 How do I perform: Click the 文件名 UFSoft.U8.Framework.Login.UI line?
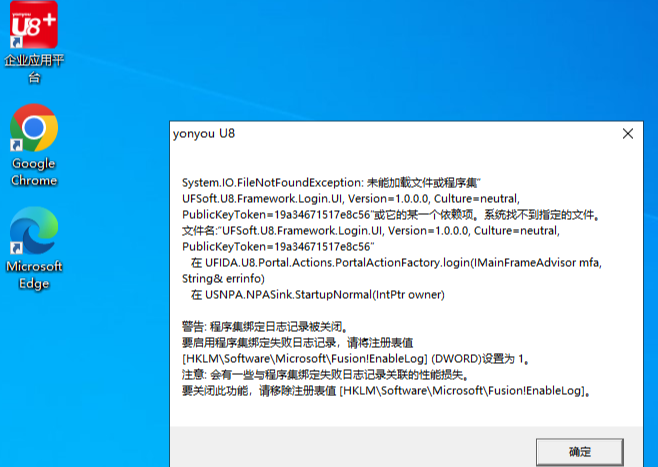(x=371, y=230)
